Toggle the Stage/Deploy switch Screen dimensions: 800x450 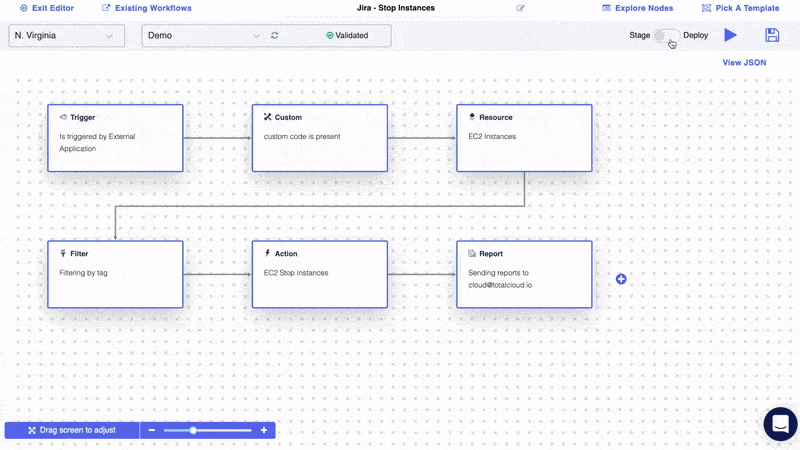coord(666,35)
